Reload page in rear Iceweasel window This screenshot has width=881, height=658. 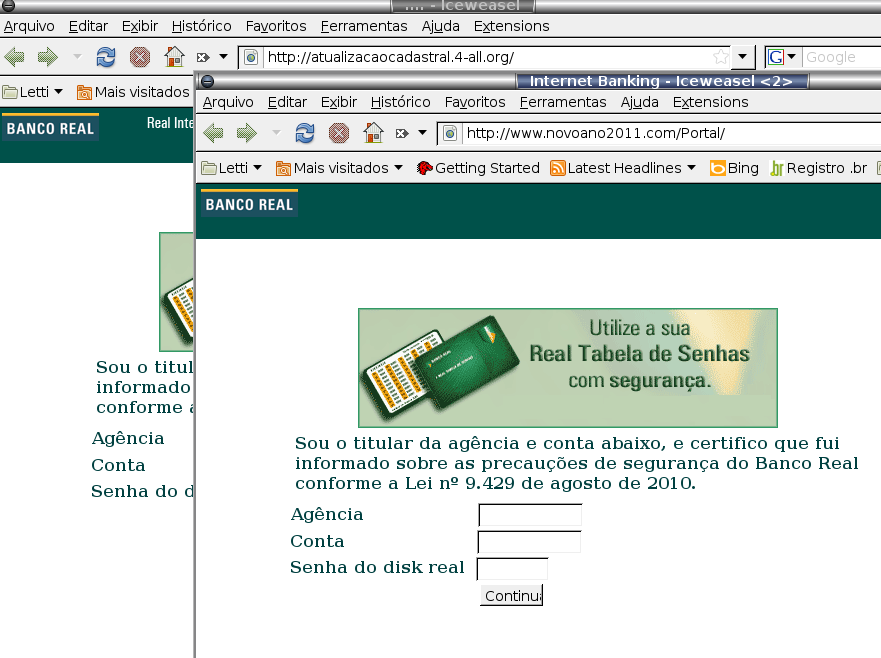(x=106, y=57)
